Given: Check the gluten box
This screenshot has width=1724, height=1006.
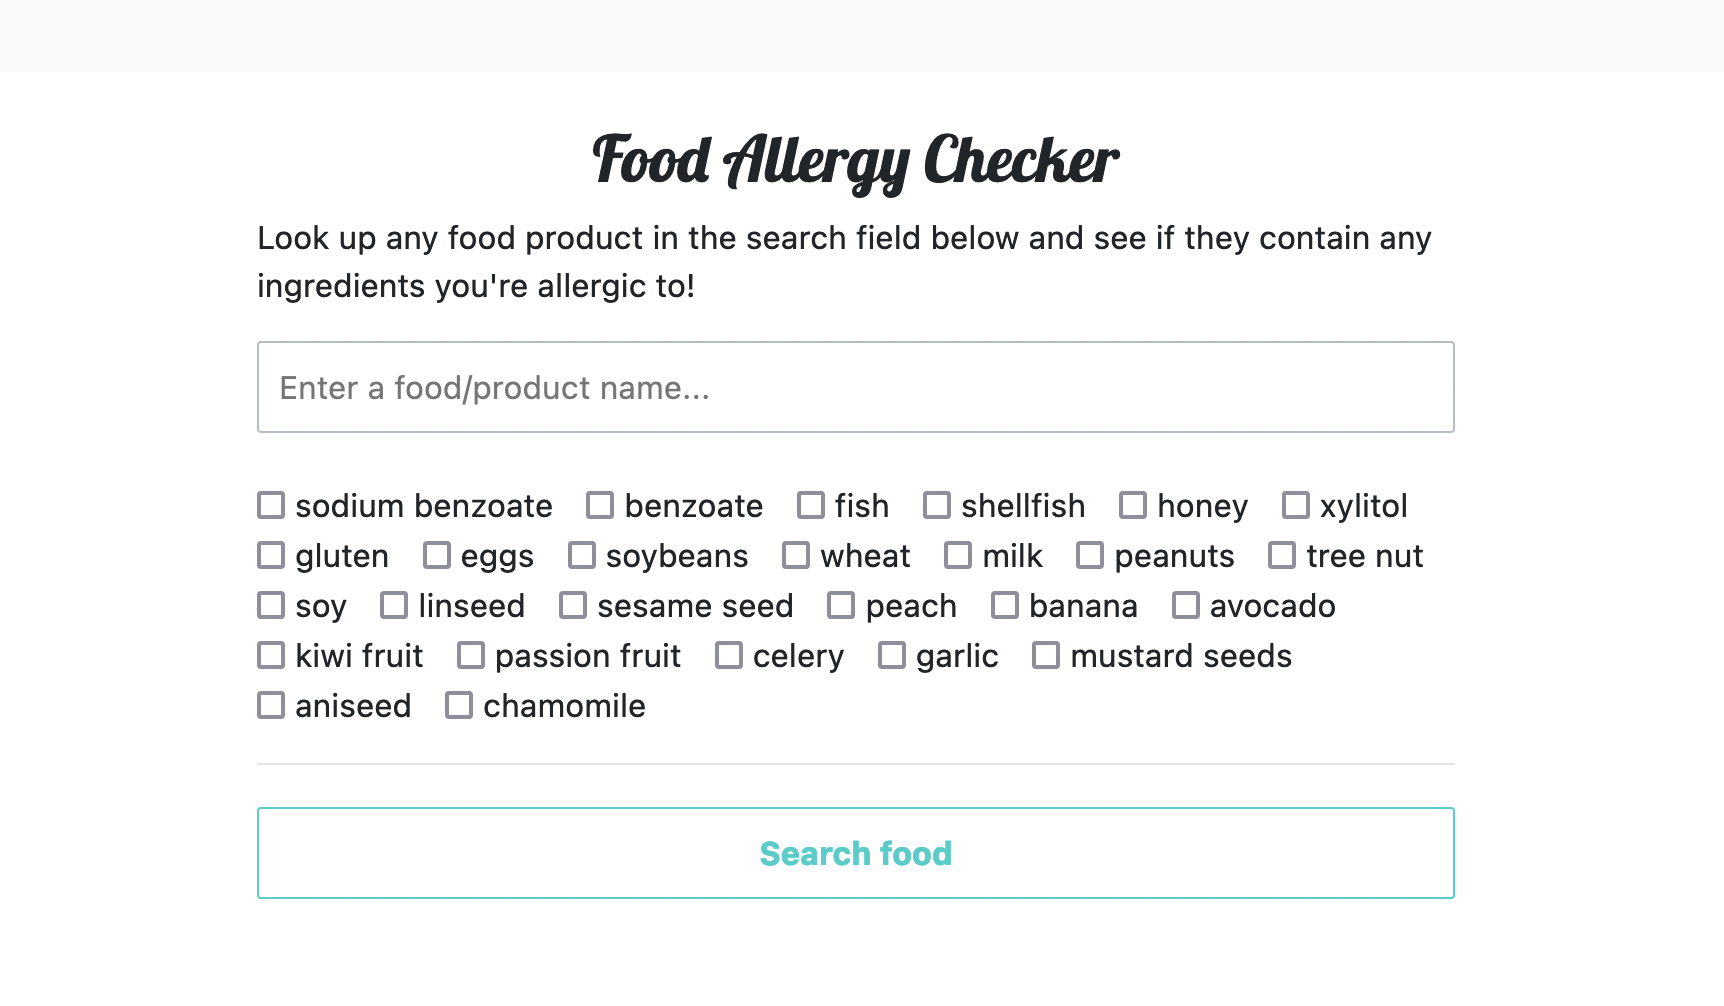Looking at the screenshot, I should coord(271,555).
